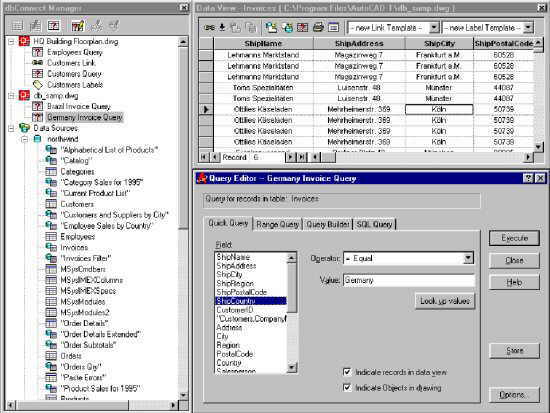Click printer icon in Data View toolbar
Screen dimensions: 550x413
318,27
